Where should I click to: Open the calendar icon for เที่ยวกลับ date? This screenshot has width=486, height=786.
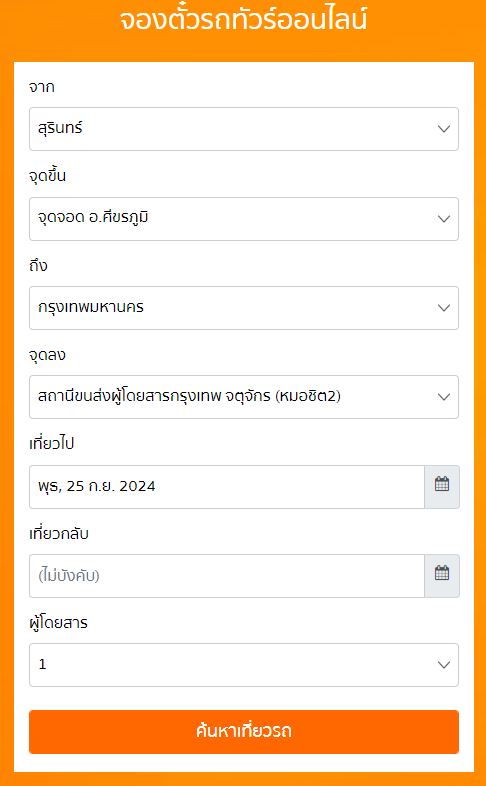click(442, 575)
